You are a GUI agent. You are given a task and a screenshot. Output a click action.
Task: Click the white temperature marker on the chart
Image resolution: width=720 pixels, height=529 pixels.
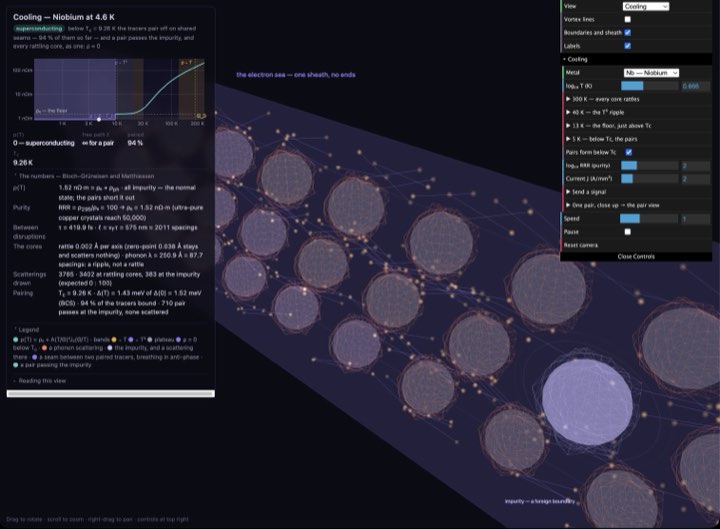[99, 119]
